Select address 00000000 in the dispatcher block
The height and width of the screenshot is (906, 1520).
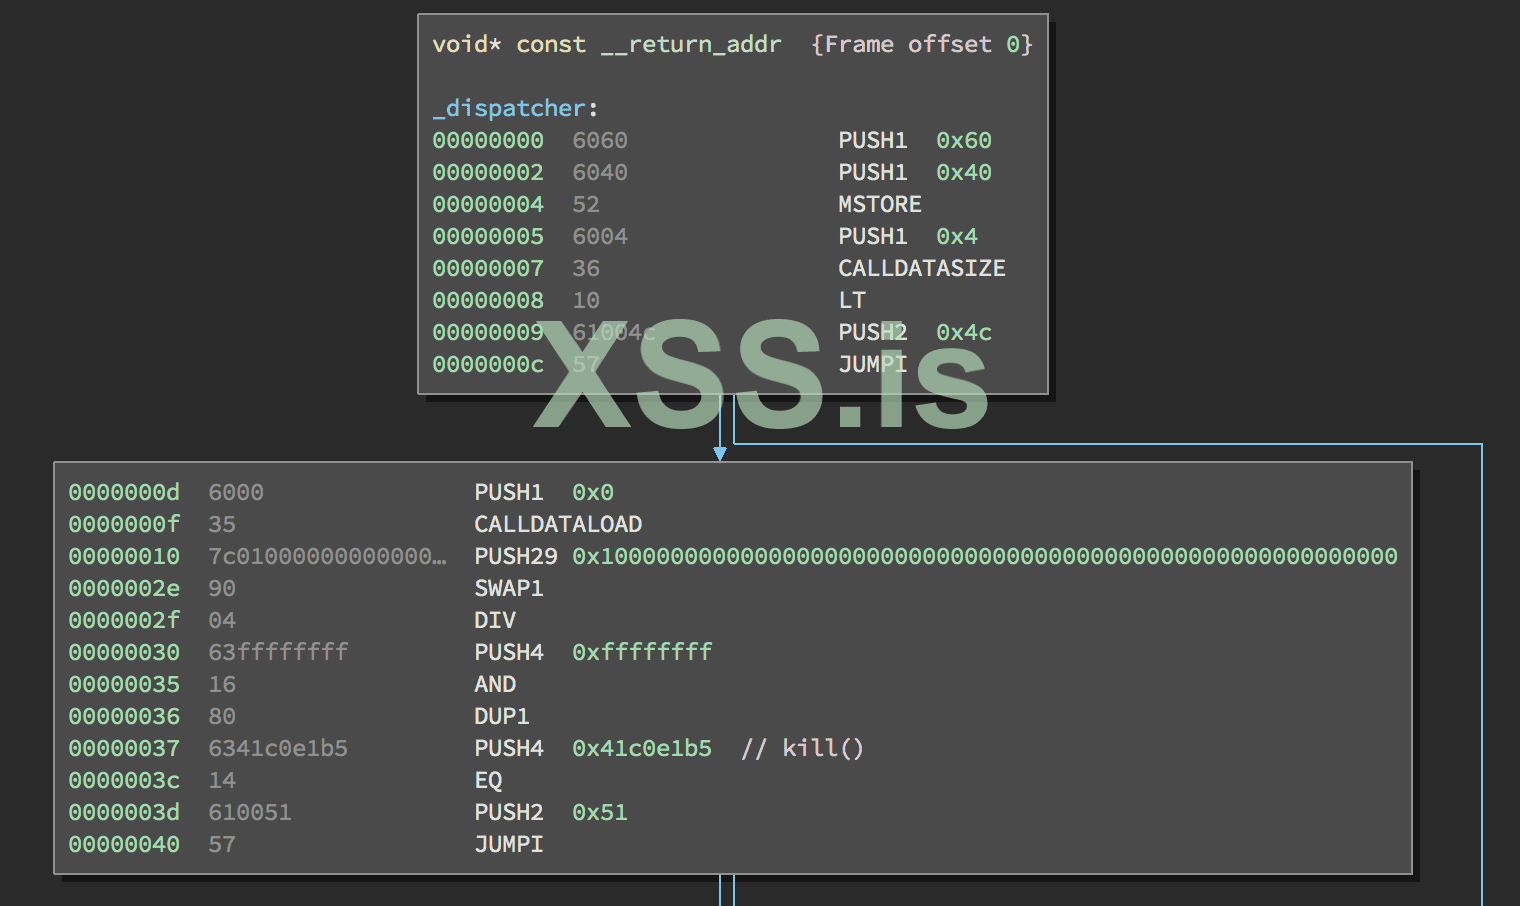coord(488,140)
